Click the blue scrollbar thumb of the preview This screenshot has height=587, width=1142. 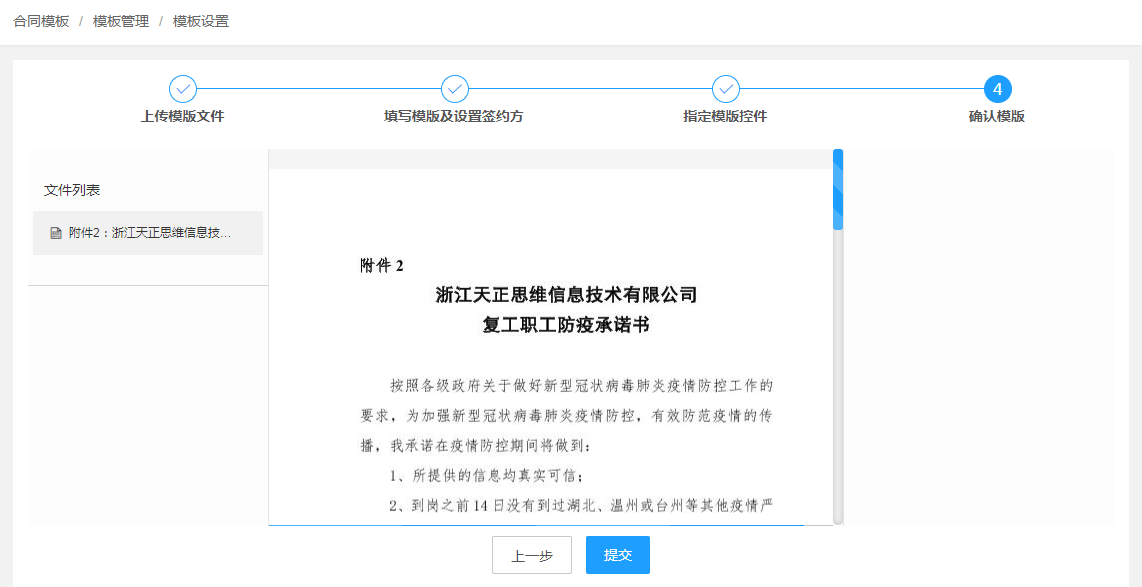(838, 190)
